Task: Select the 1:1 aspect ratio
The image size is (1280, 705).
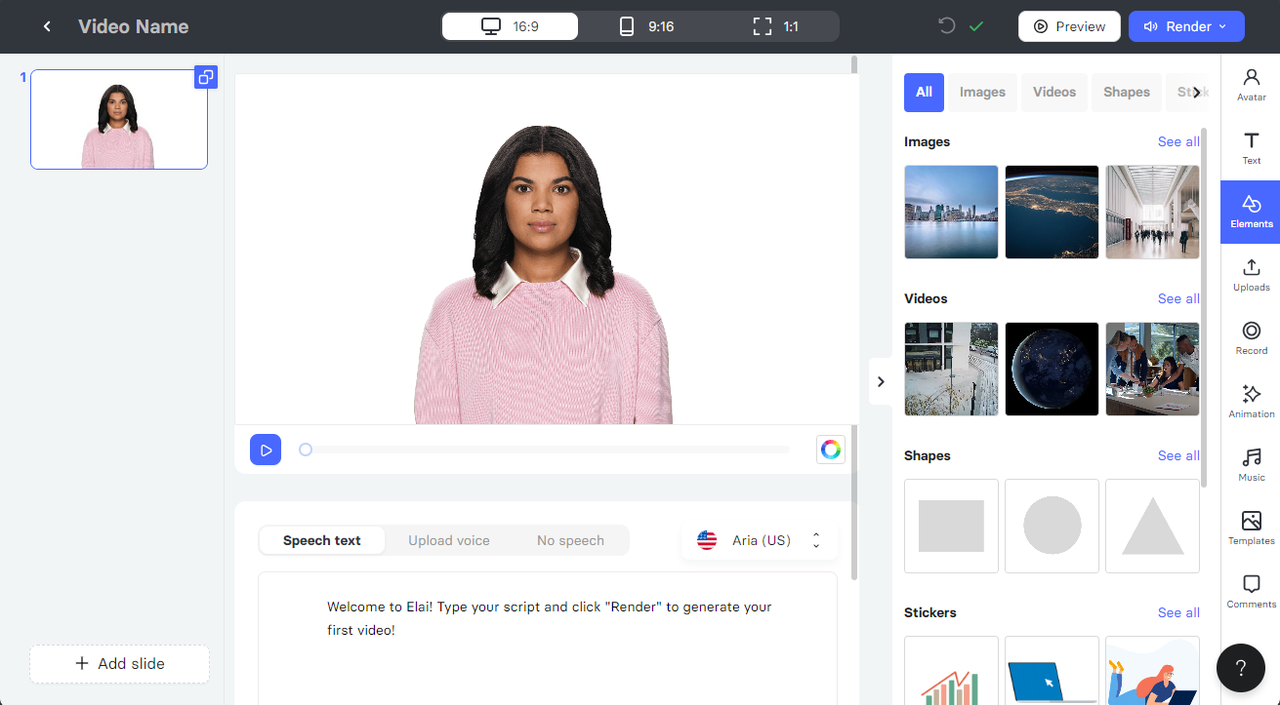Action: tap(775, 27)
